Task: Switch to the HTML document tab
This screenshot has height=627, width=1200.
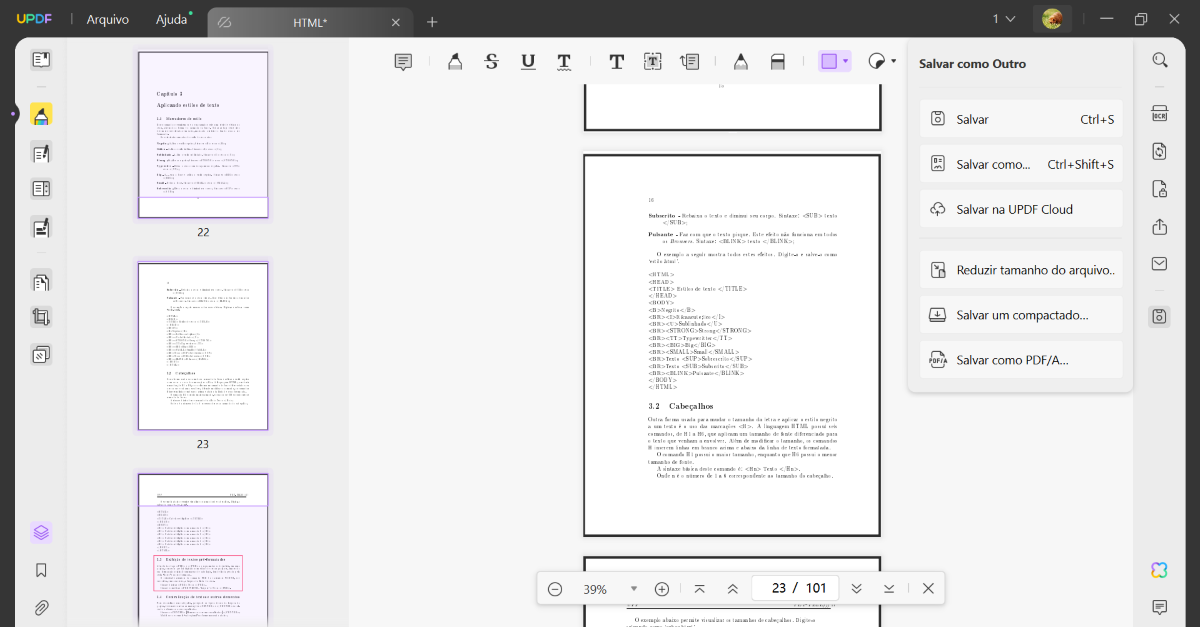Action: tap(310, 21)
